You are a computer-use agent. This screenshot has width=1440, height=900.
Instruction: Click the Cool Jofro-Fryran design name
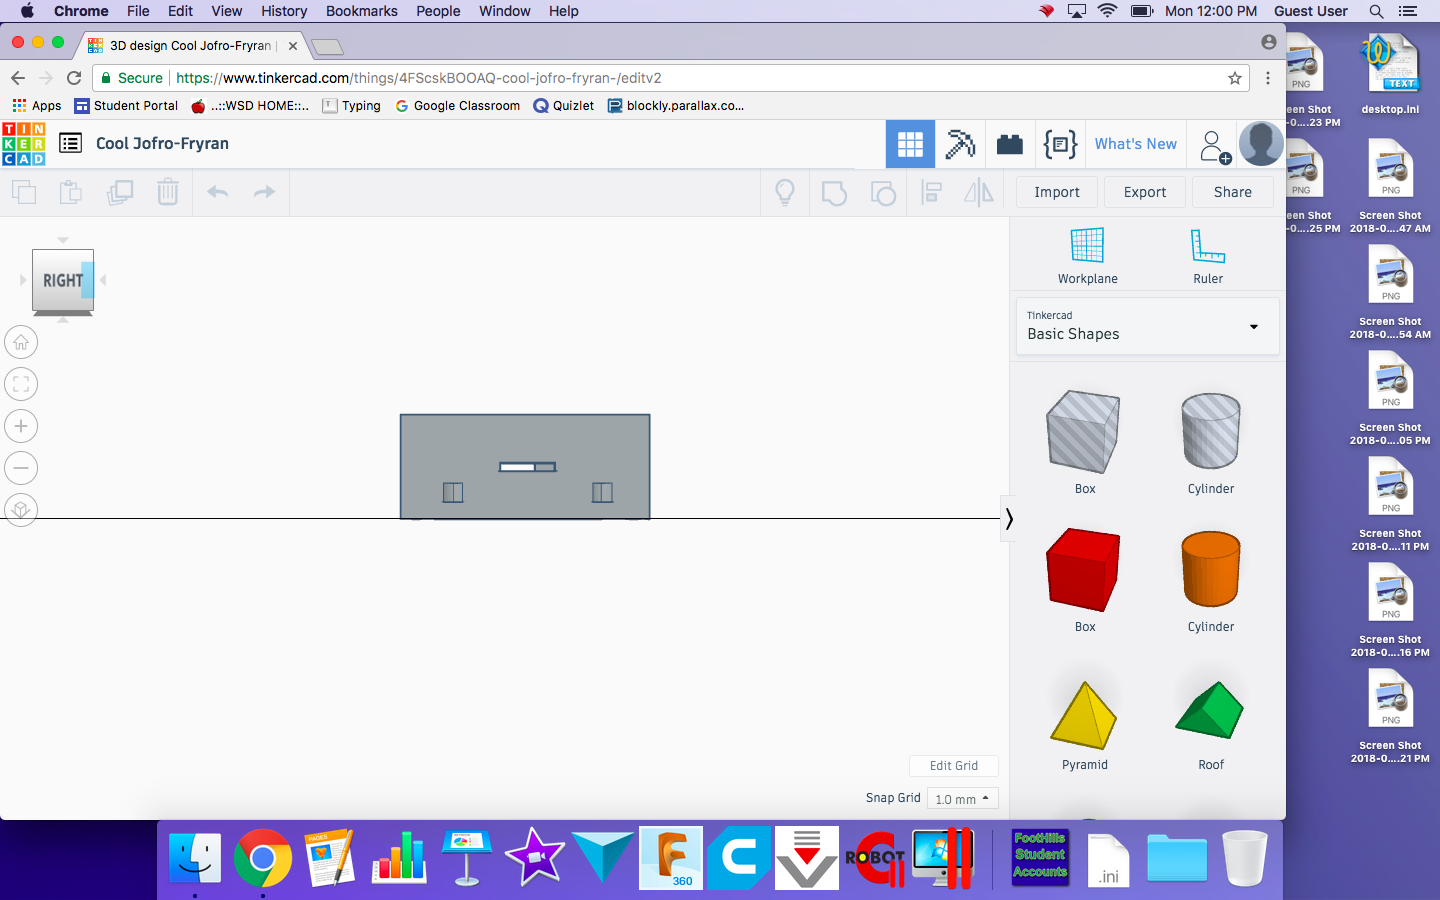pyautogui.click(x=162, y=144)
